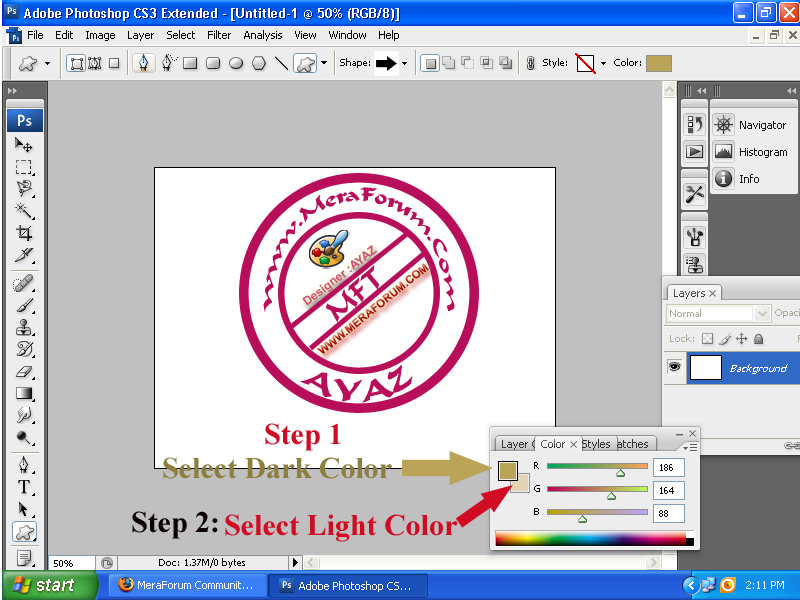Click the Windows start button

[49, 585]
